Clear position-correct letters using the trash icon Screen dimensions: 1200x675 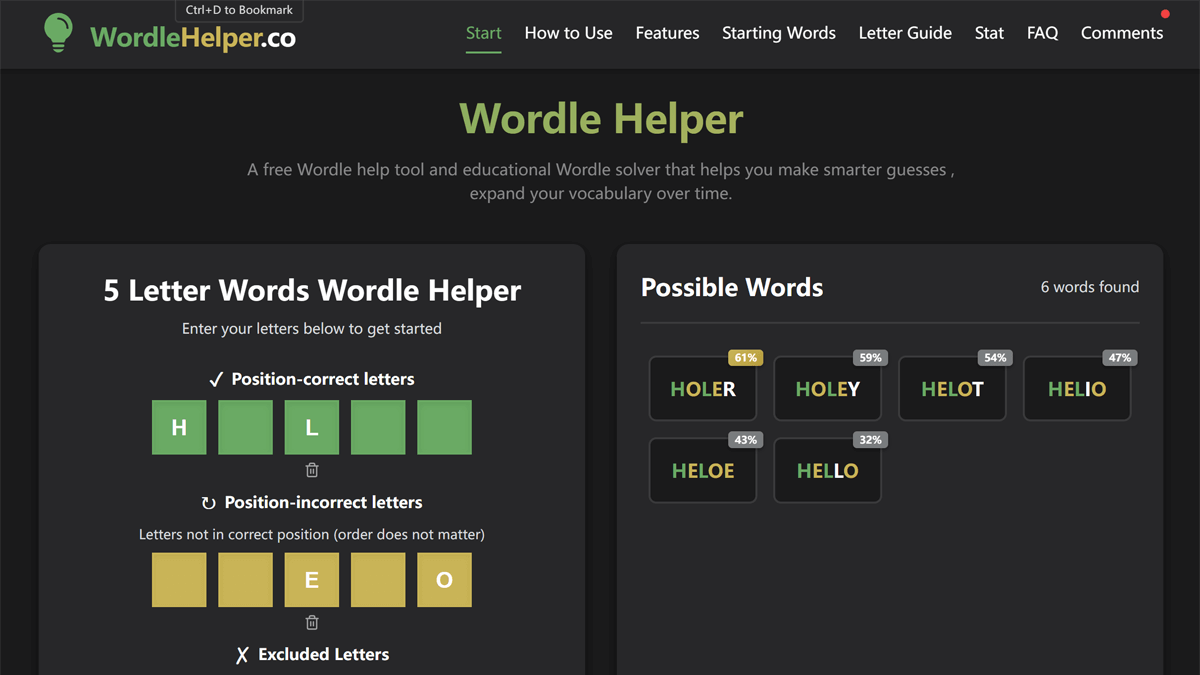point(311,470)
